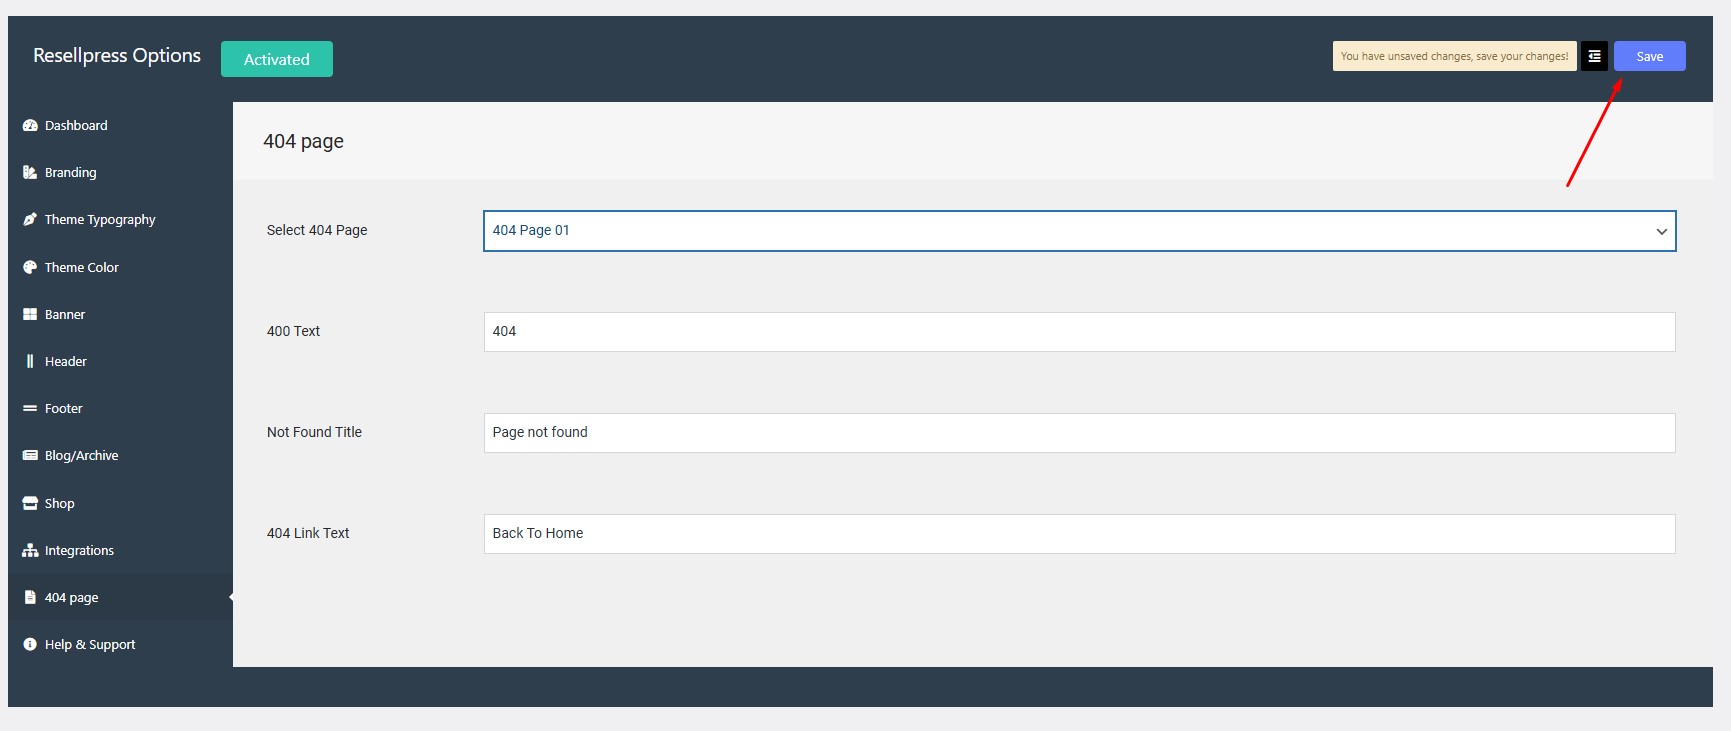The width and height of the screenshot is (1731, 731).
Task: Click the Integrations sitemap icon
Action: 30,551
